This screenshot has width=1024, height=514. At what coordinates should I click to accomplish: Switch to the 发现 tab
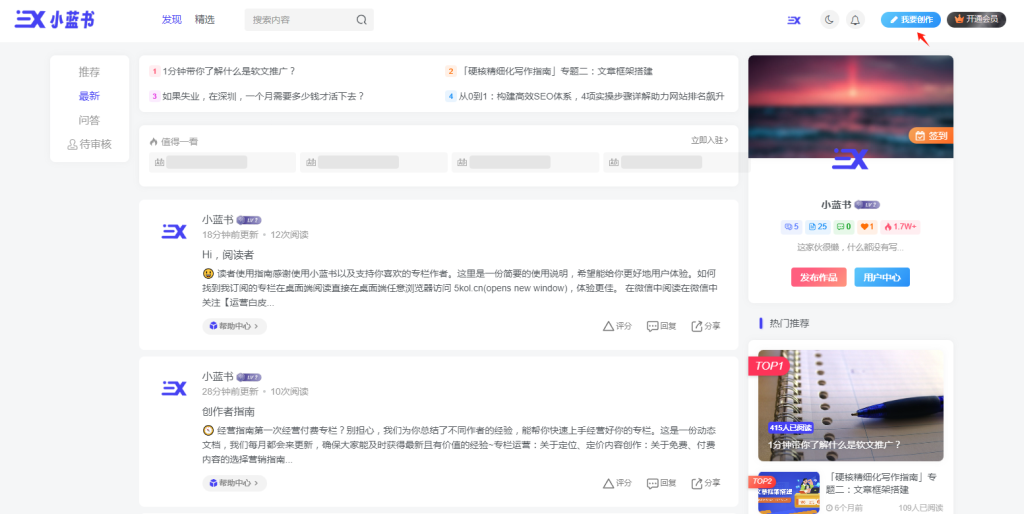pos(172,20)
